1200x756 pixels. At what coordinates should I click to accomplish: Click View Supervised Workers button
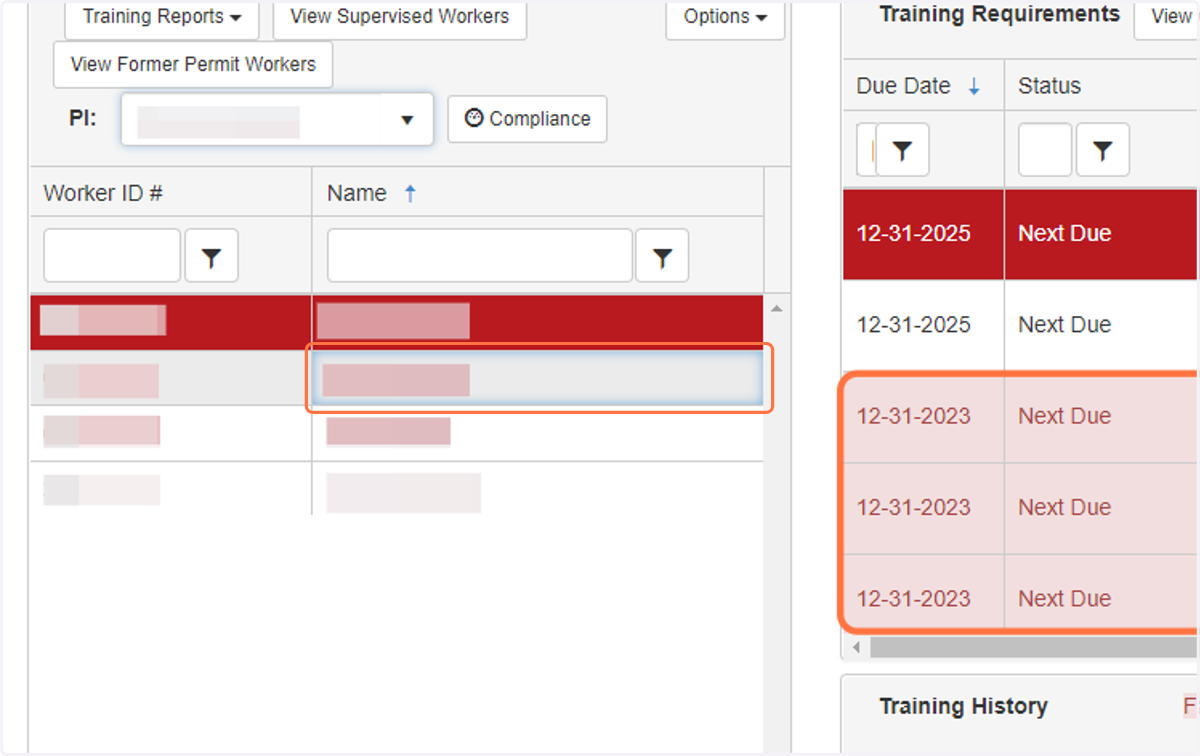point(399,17)
